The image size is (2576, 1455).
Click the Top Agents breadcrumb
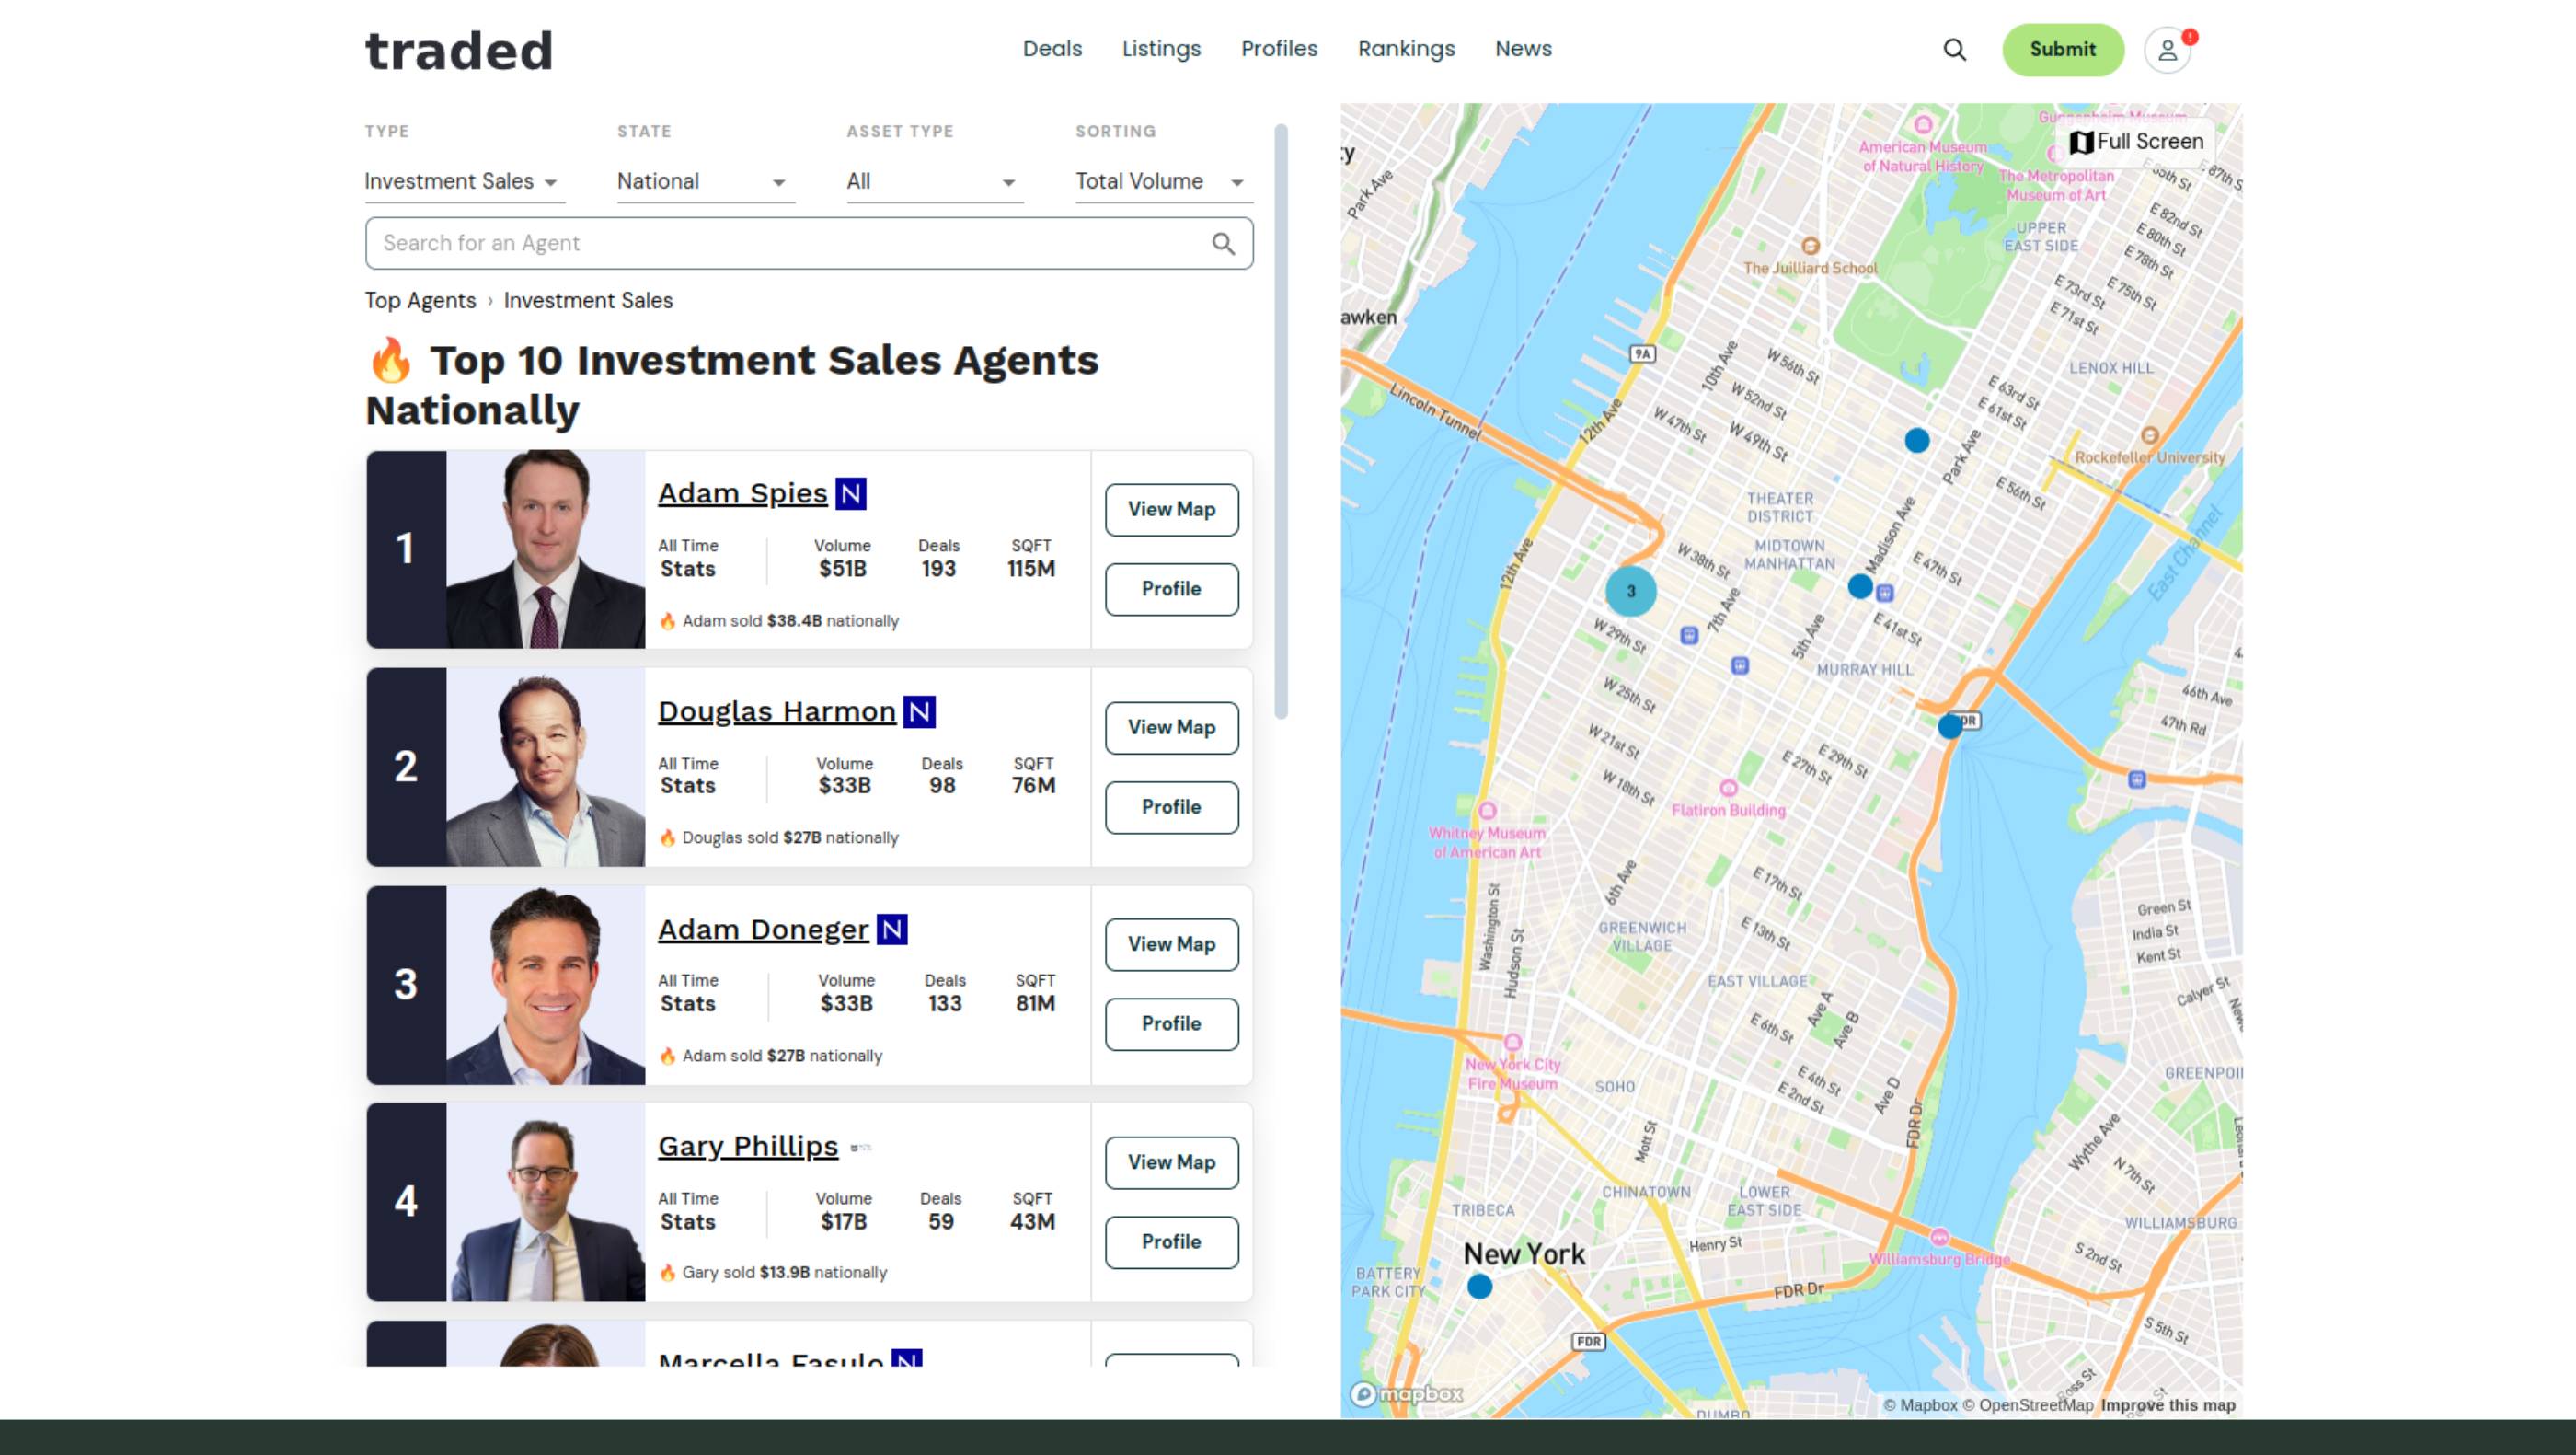tap(420, 301)
